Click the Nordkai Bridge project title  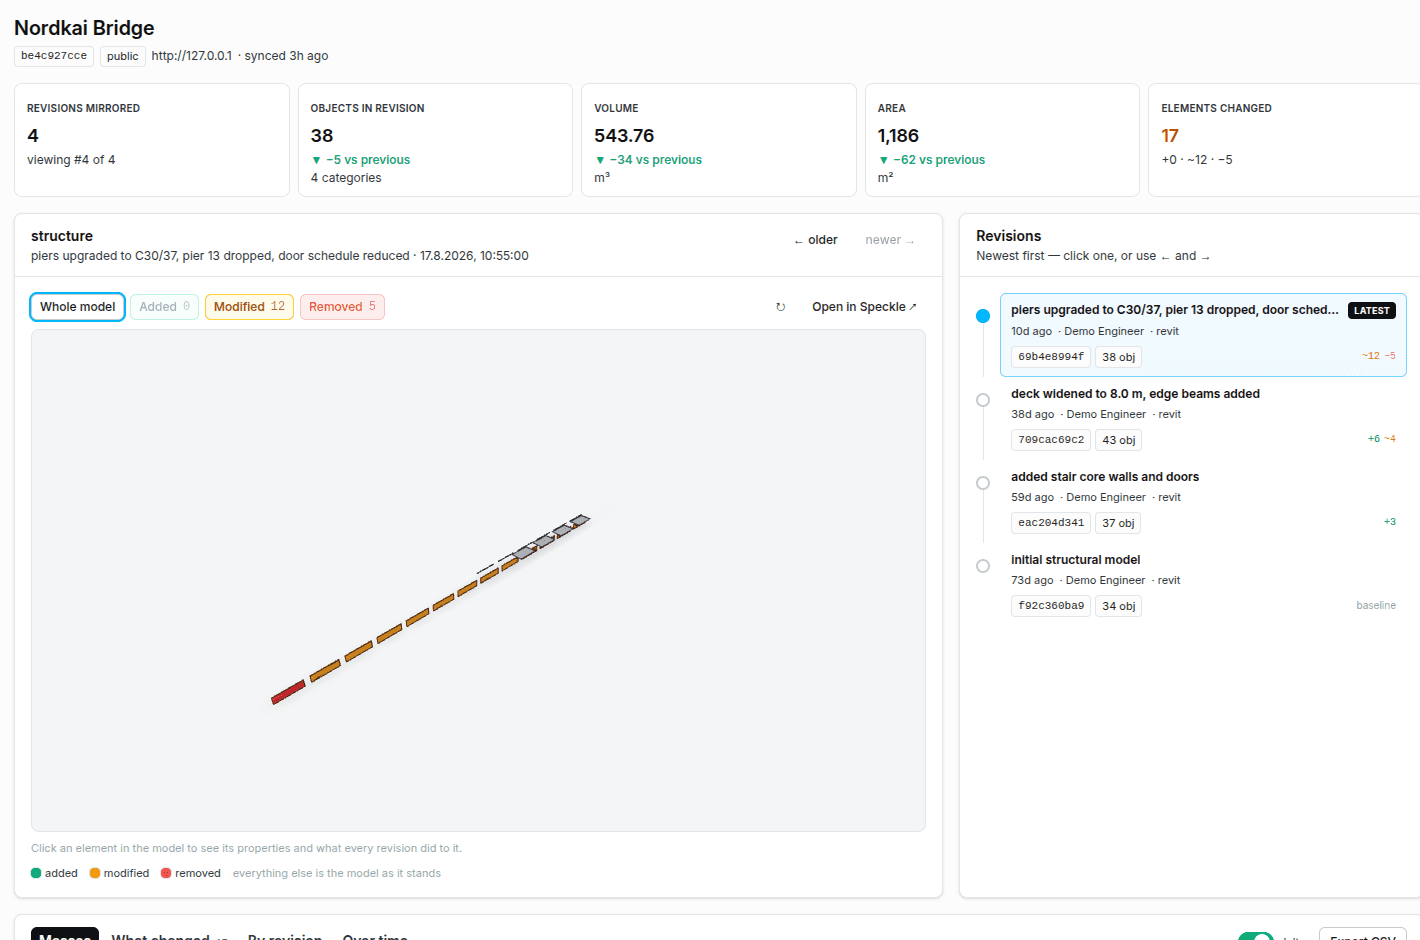[x=84, y=28]
